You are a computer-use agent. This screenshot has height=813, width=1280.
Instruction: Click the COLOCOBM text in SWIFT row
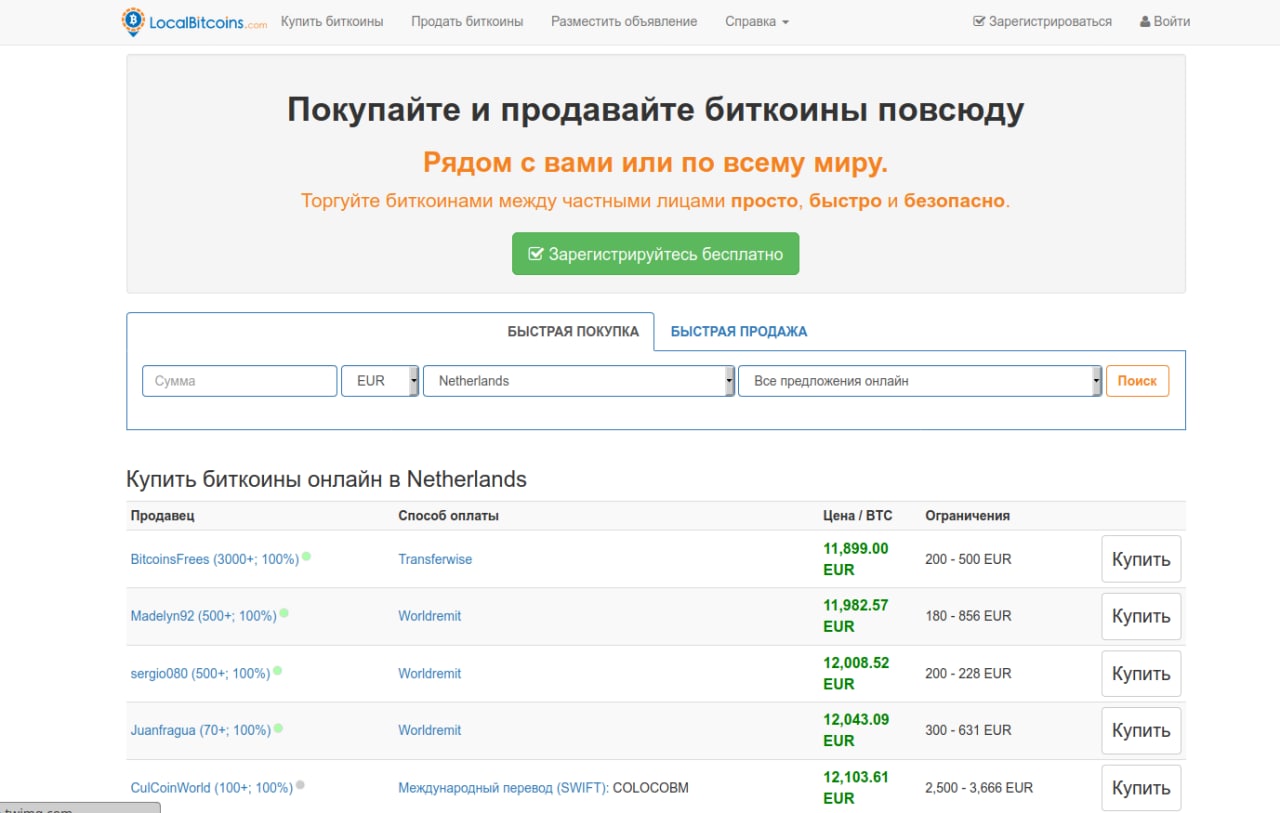(x=651, y=788)
